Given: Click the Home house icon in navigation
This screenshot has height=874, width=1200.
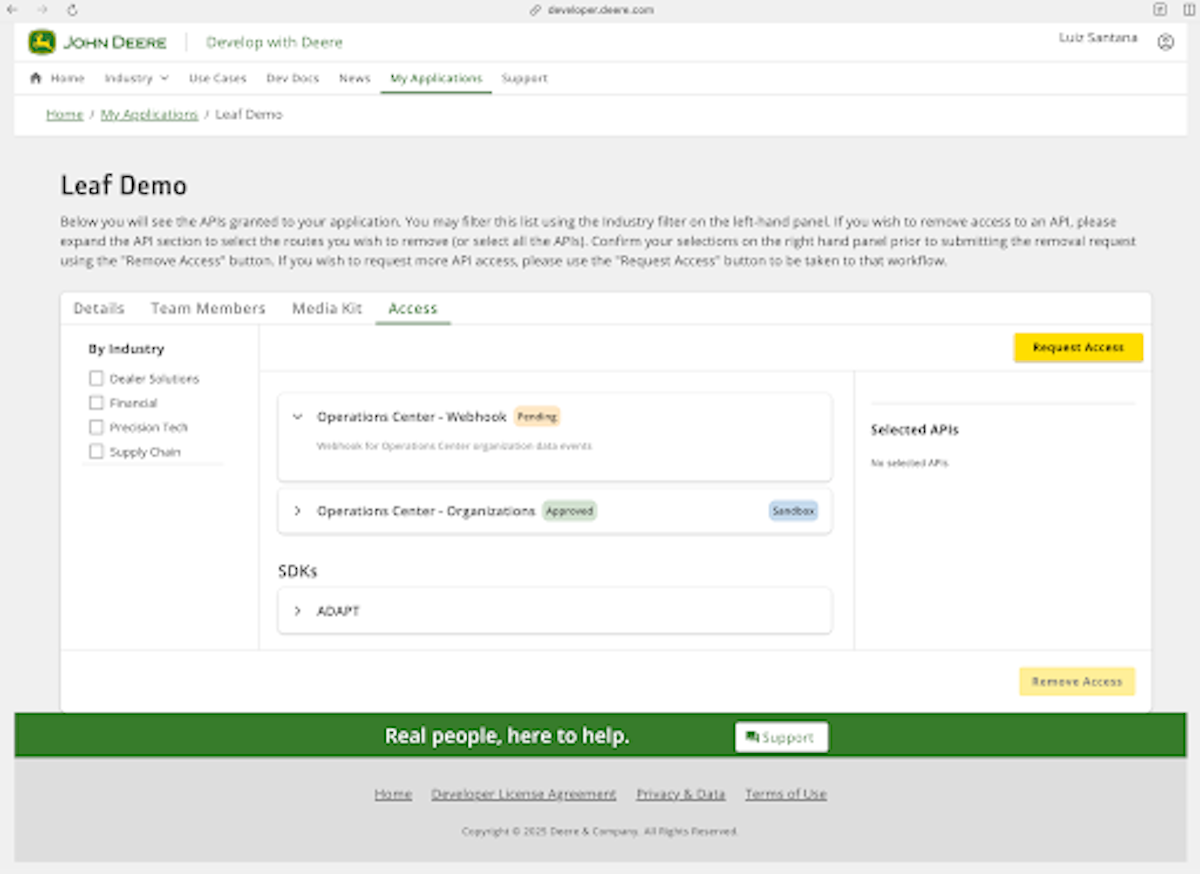Looking at the screenshot, I should (36, 78).
